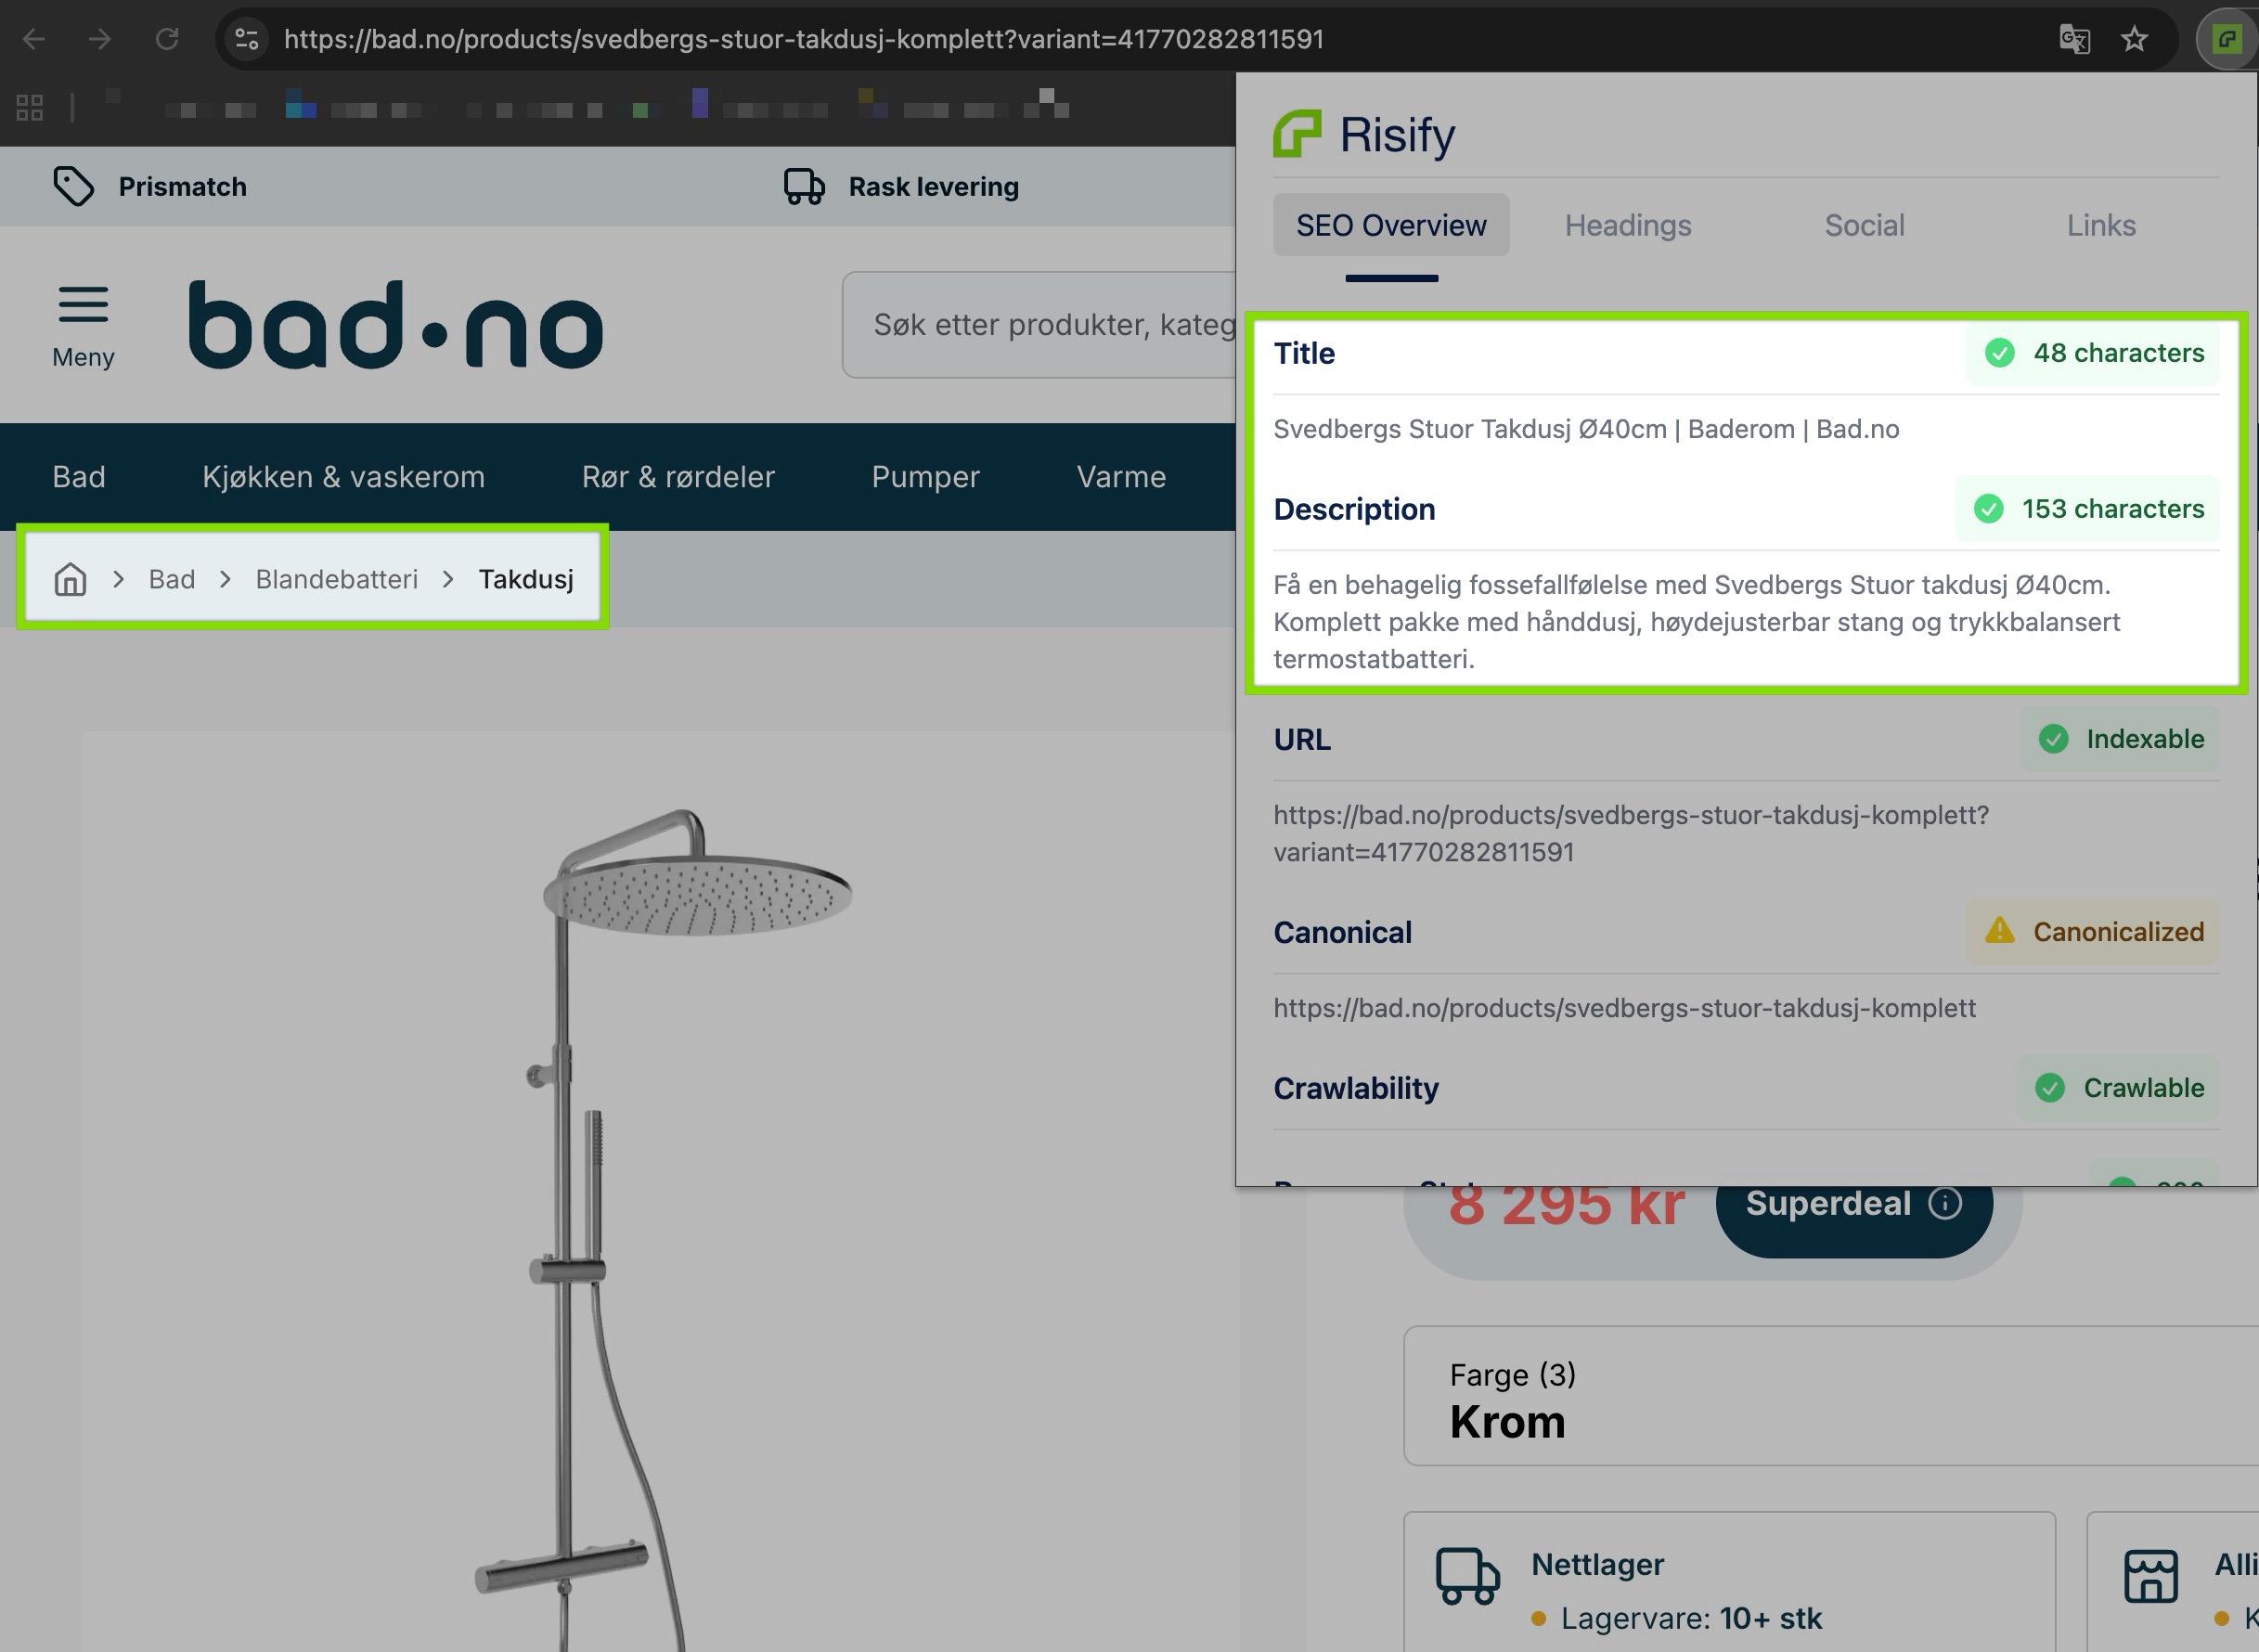The height and width of the screenshot is (1652, 2259).
Task: Open the Varme navigation menu
Action: pyautogui.click(x=1121, y=477)
